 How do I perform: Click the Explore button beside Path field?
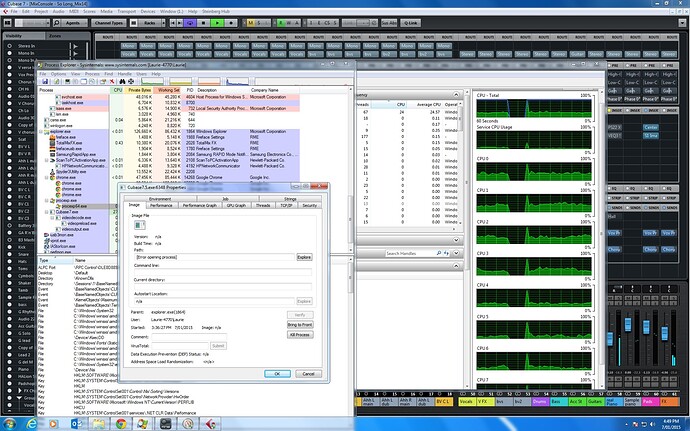click(304, 257)
